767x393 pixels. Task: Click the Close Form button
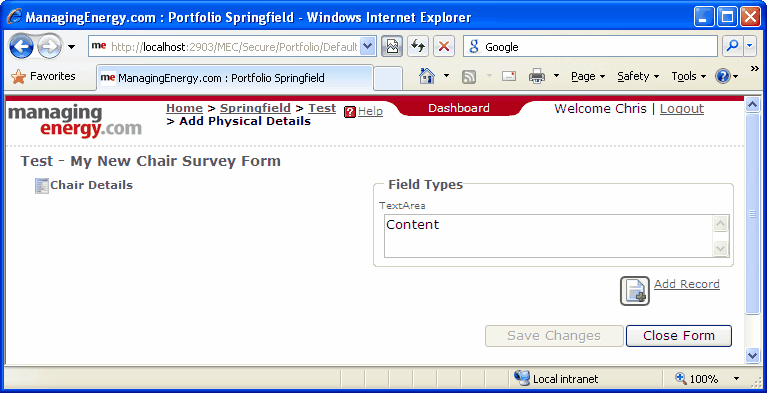[679, 336]
